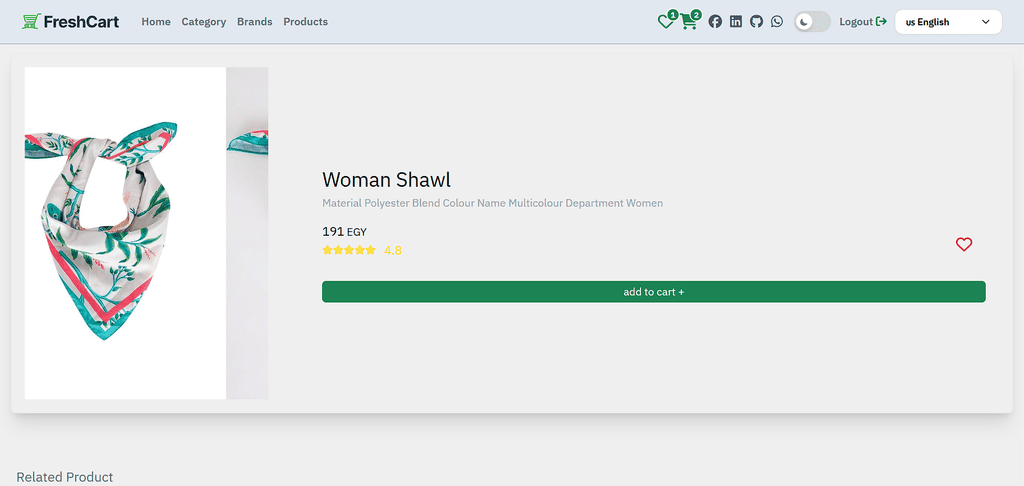Open the GitHub profile icon
Image resolution: width=1024 pixels, height=486 pixels.
coord(756,22)
